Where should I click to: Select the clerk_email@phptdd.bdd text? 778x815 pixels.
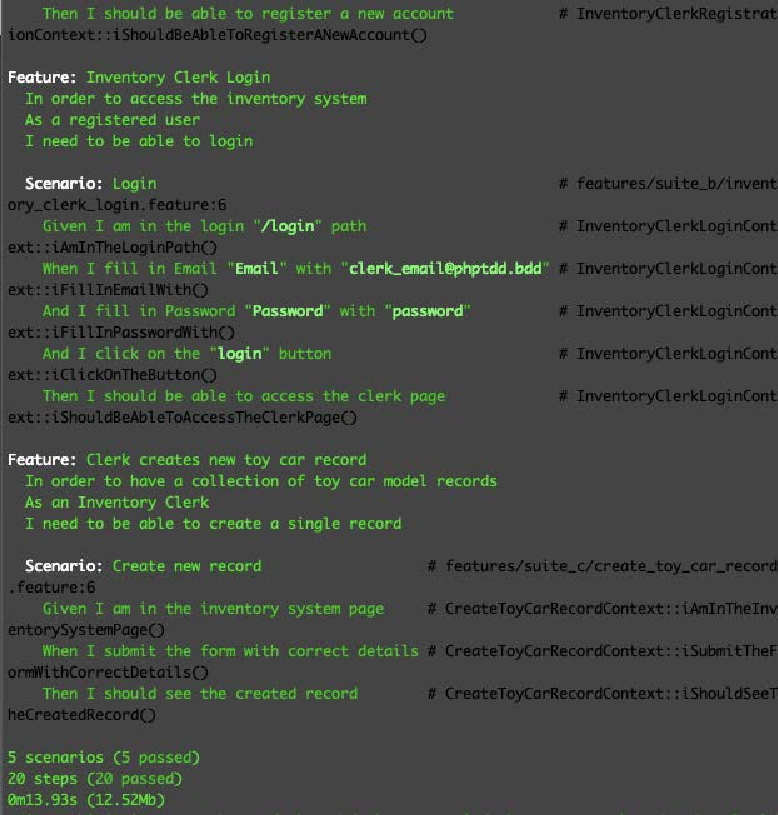coord(445,269)
